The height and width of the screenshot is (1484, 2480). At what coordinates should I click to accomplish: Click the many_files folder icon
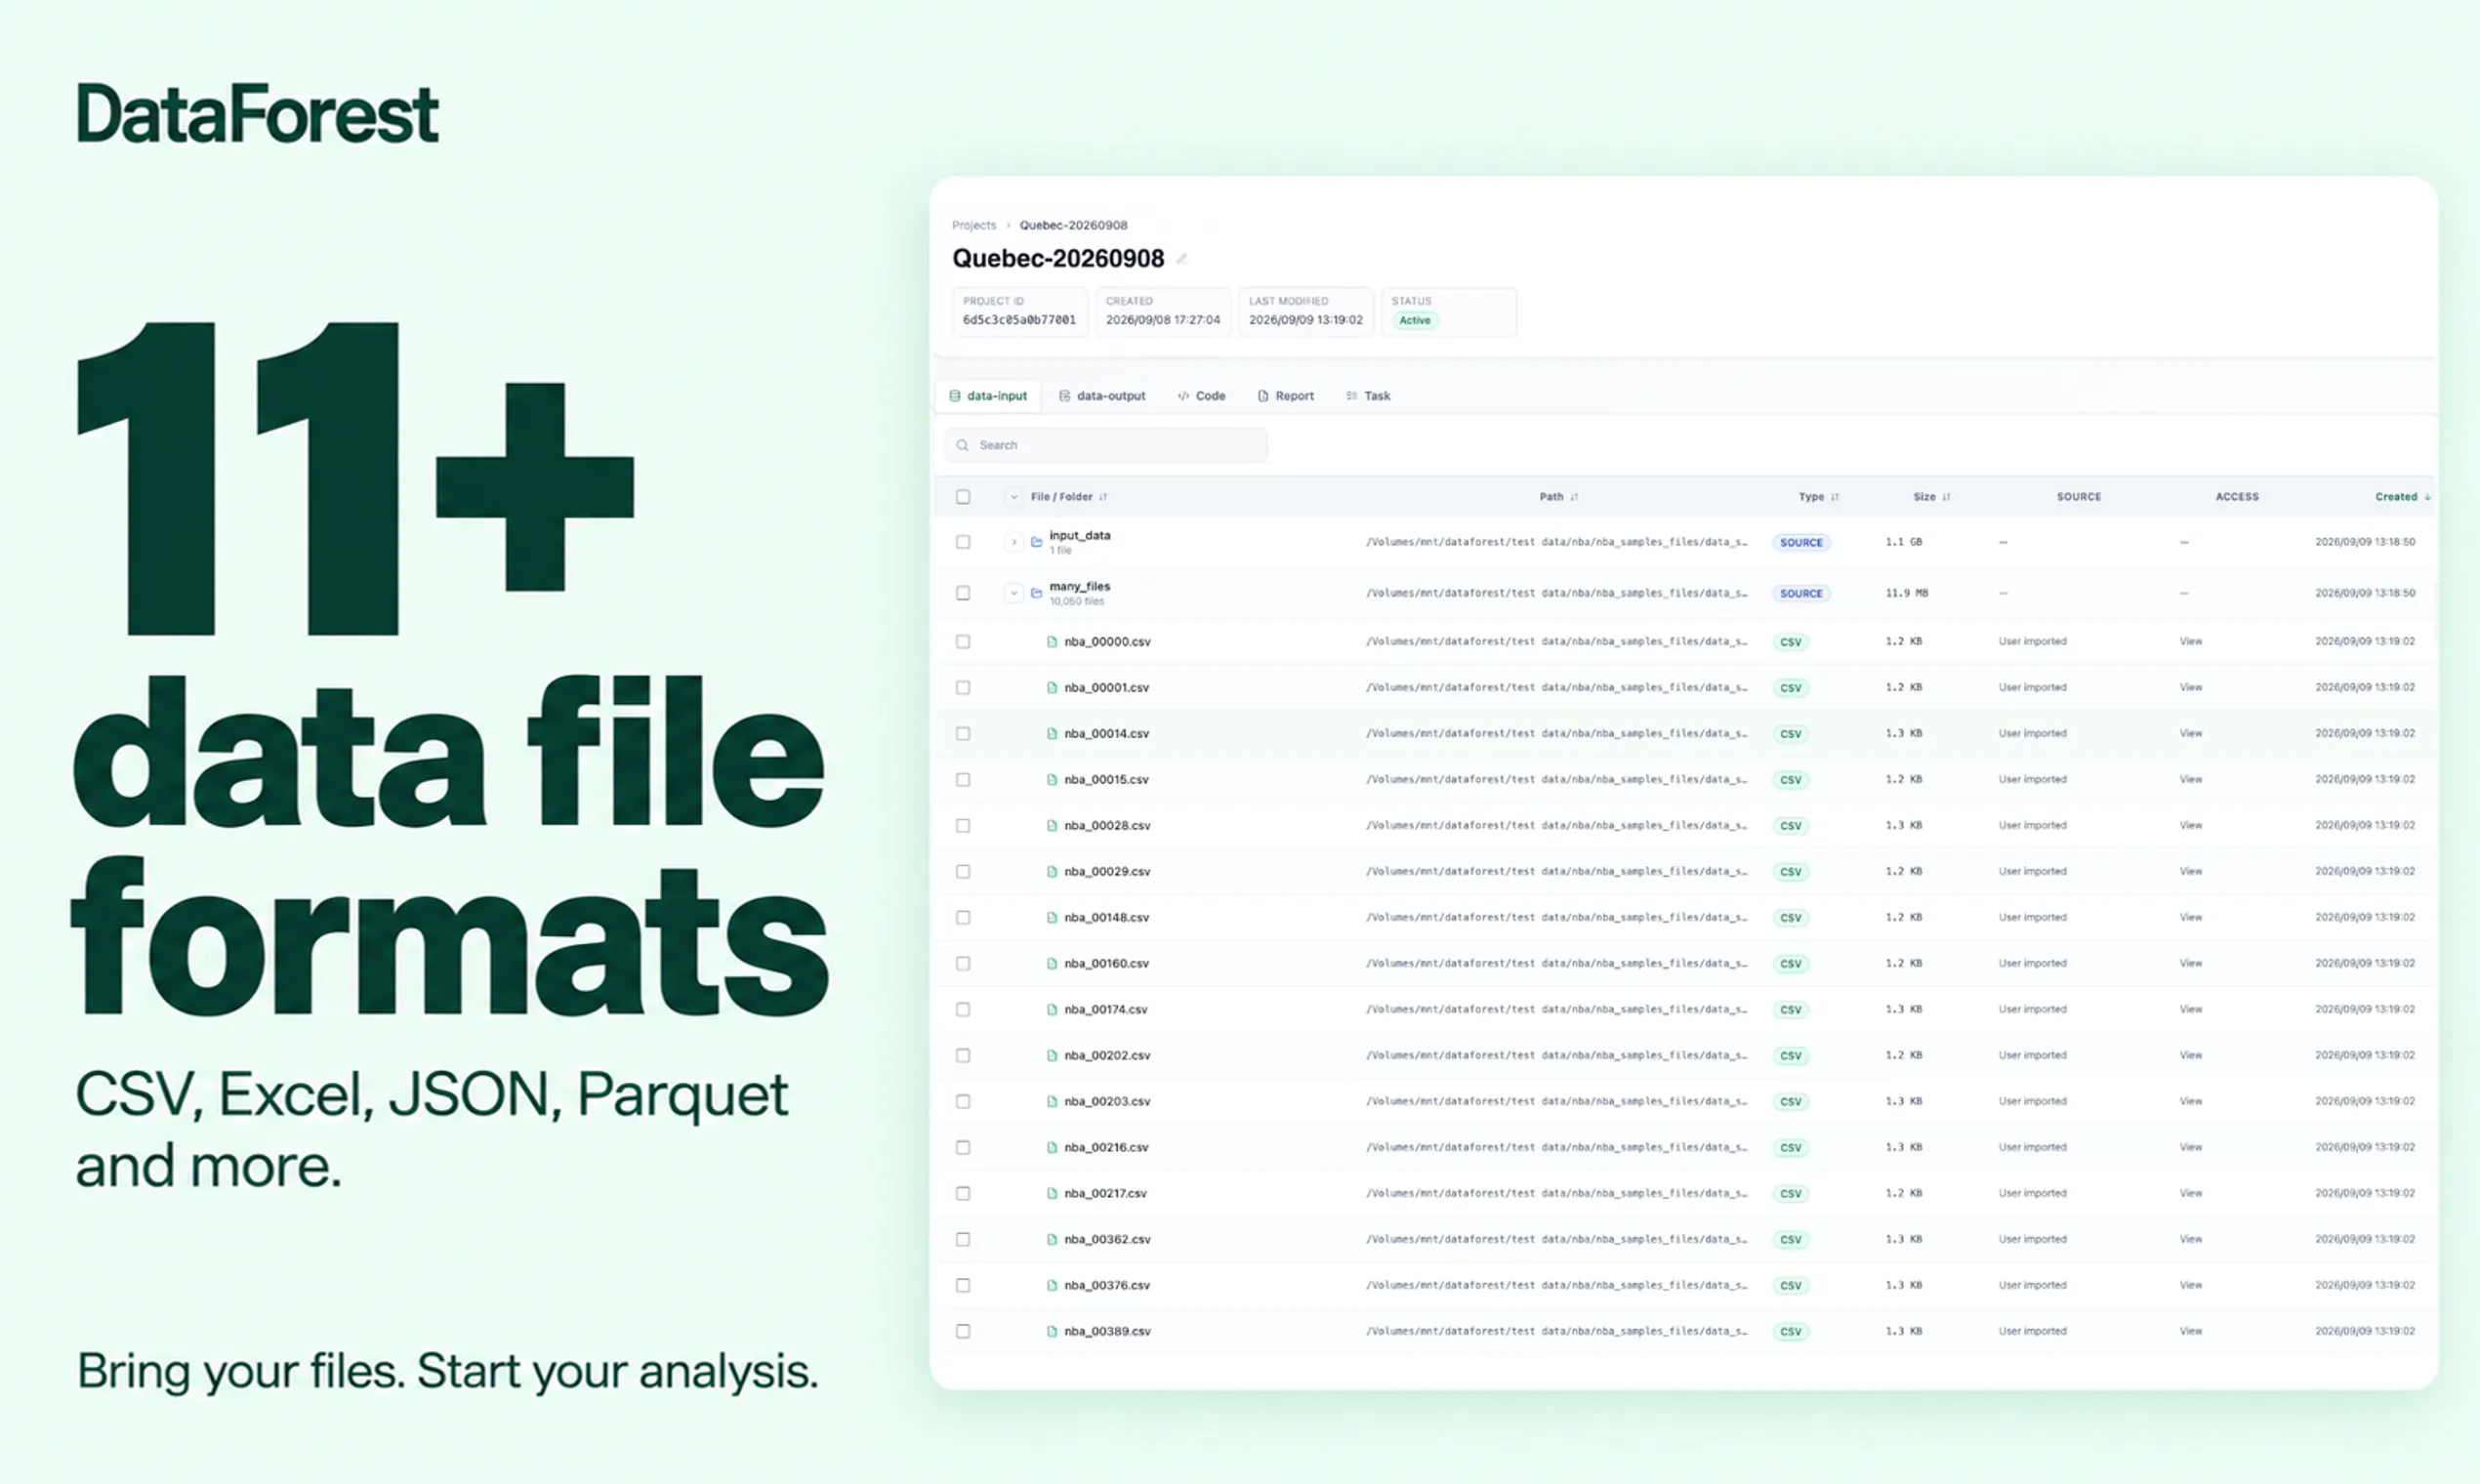coord(1037,593)
